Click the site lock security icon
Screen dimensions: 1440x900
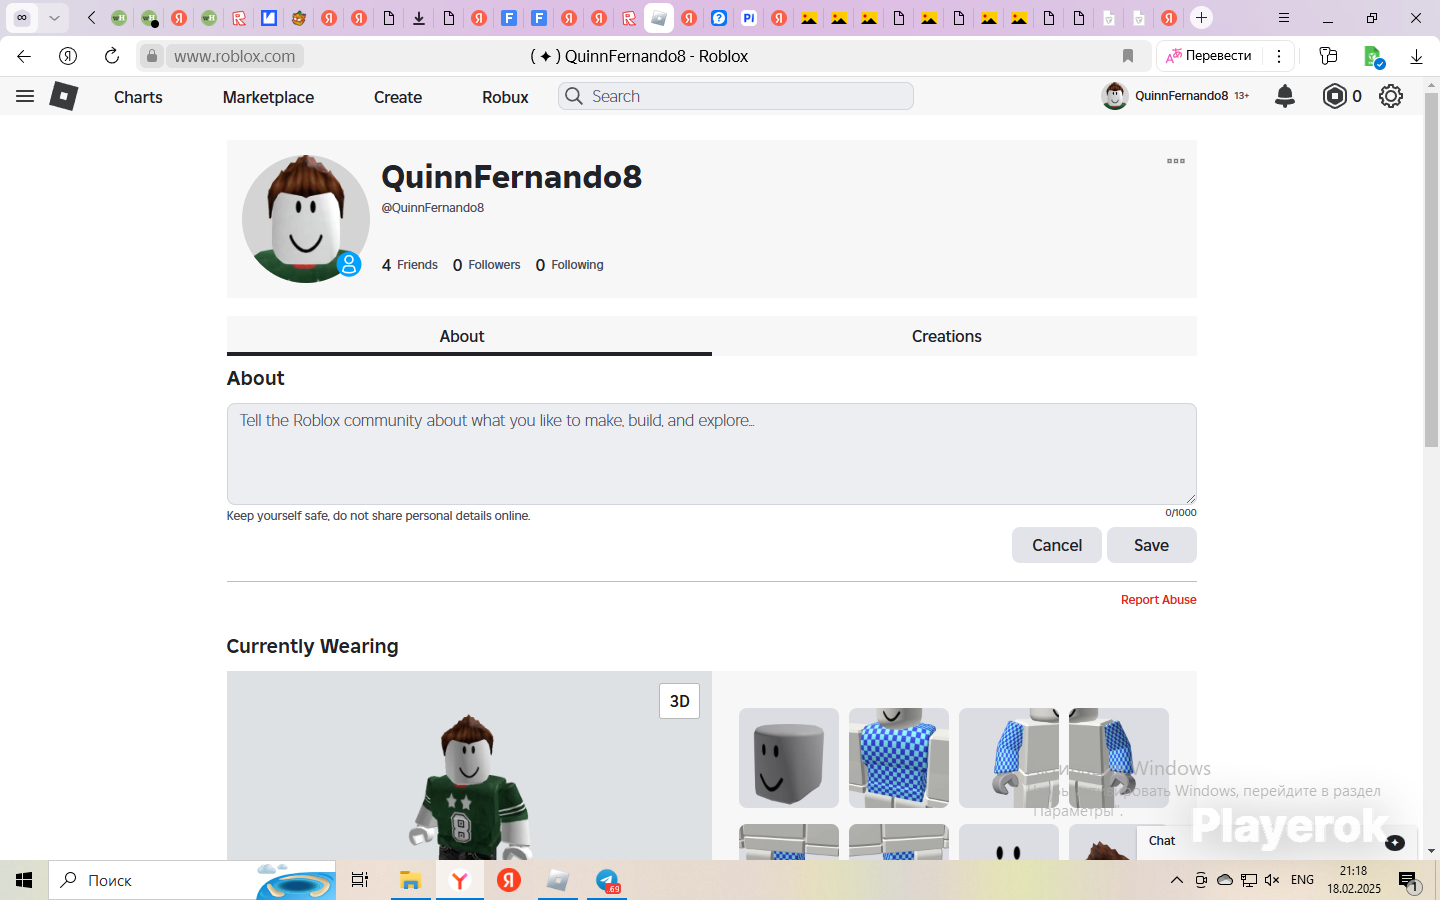(x=151, y=56)
